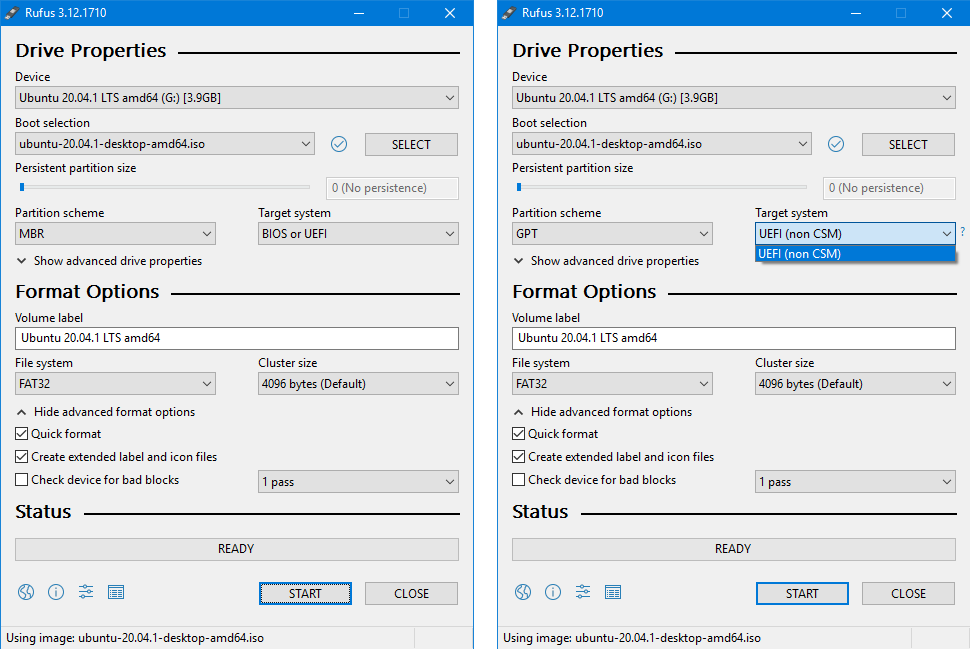Image resolution: width=970 pixels, height=650 pixels.
Task: Toggle Create extended label checkbox in right window
Action: click(x=518, y=456)
